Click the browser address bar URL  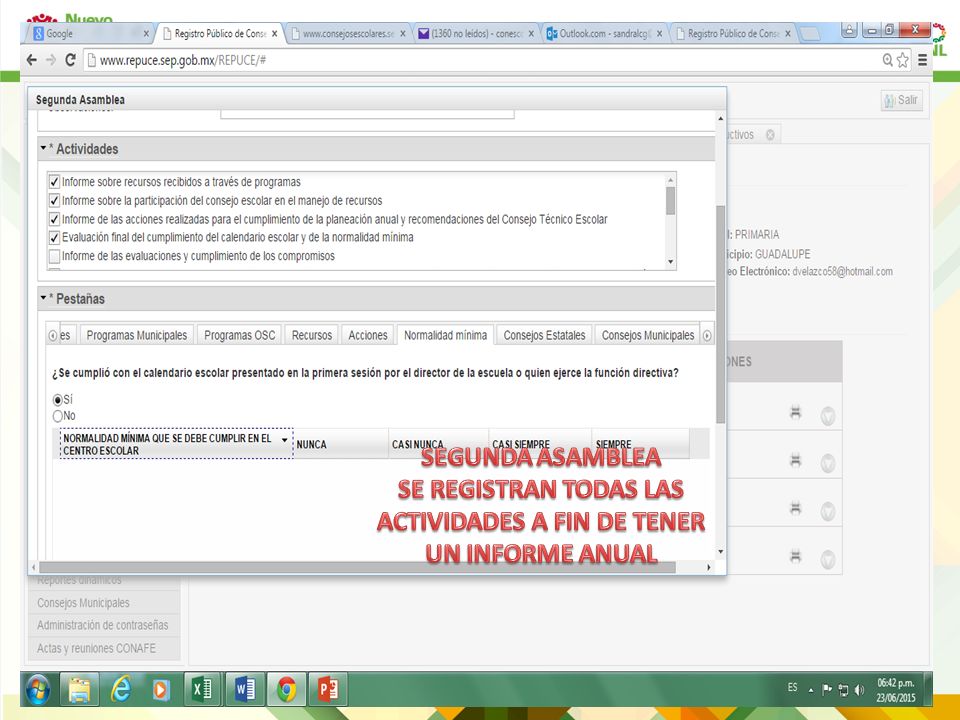tap(182, 60)
